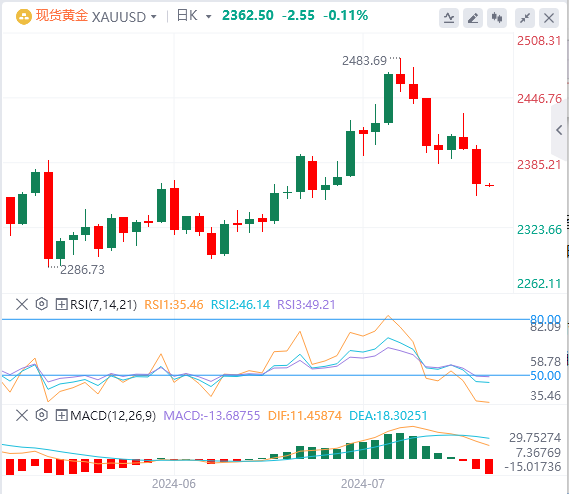This screenshot has height=494, width=569.
Task: Click the RSI 80.00 level label
Action: 545,319
